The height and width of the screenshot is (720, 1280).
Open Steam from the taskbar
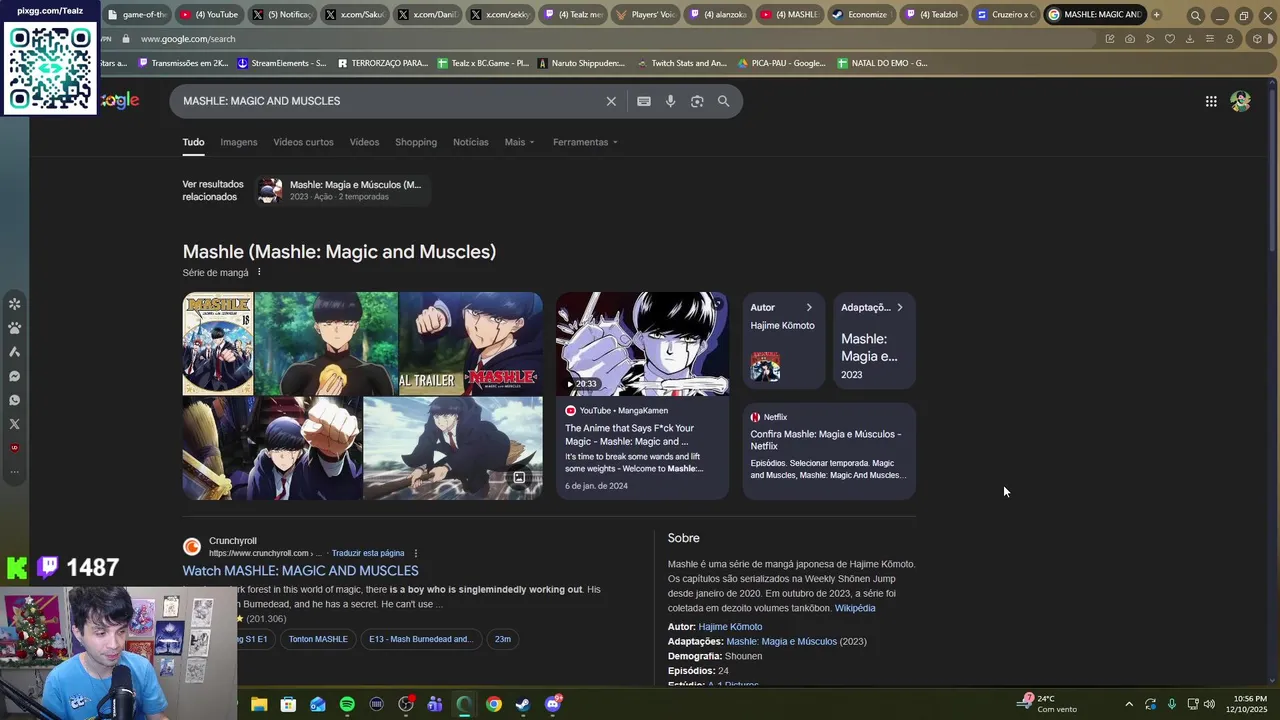tap(522, 704)
